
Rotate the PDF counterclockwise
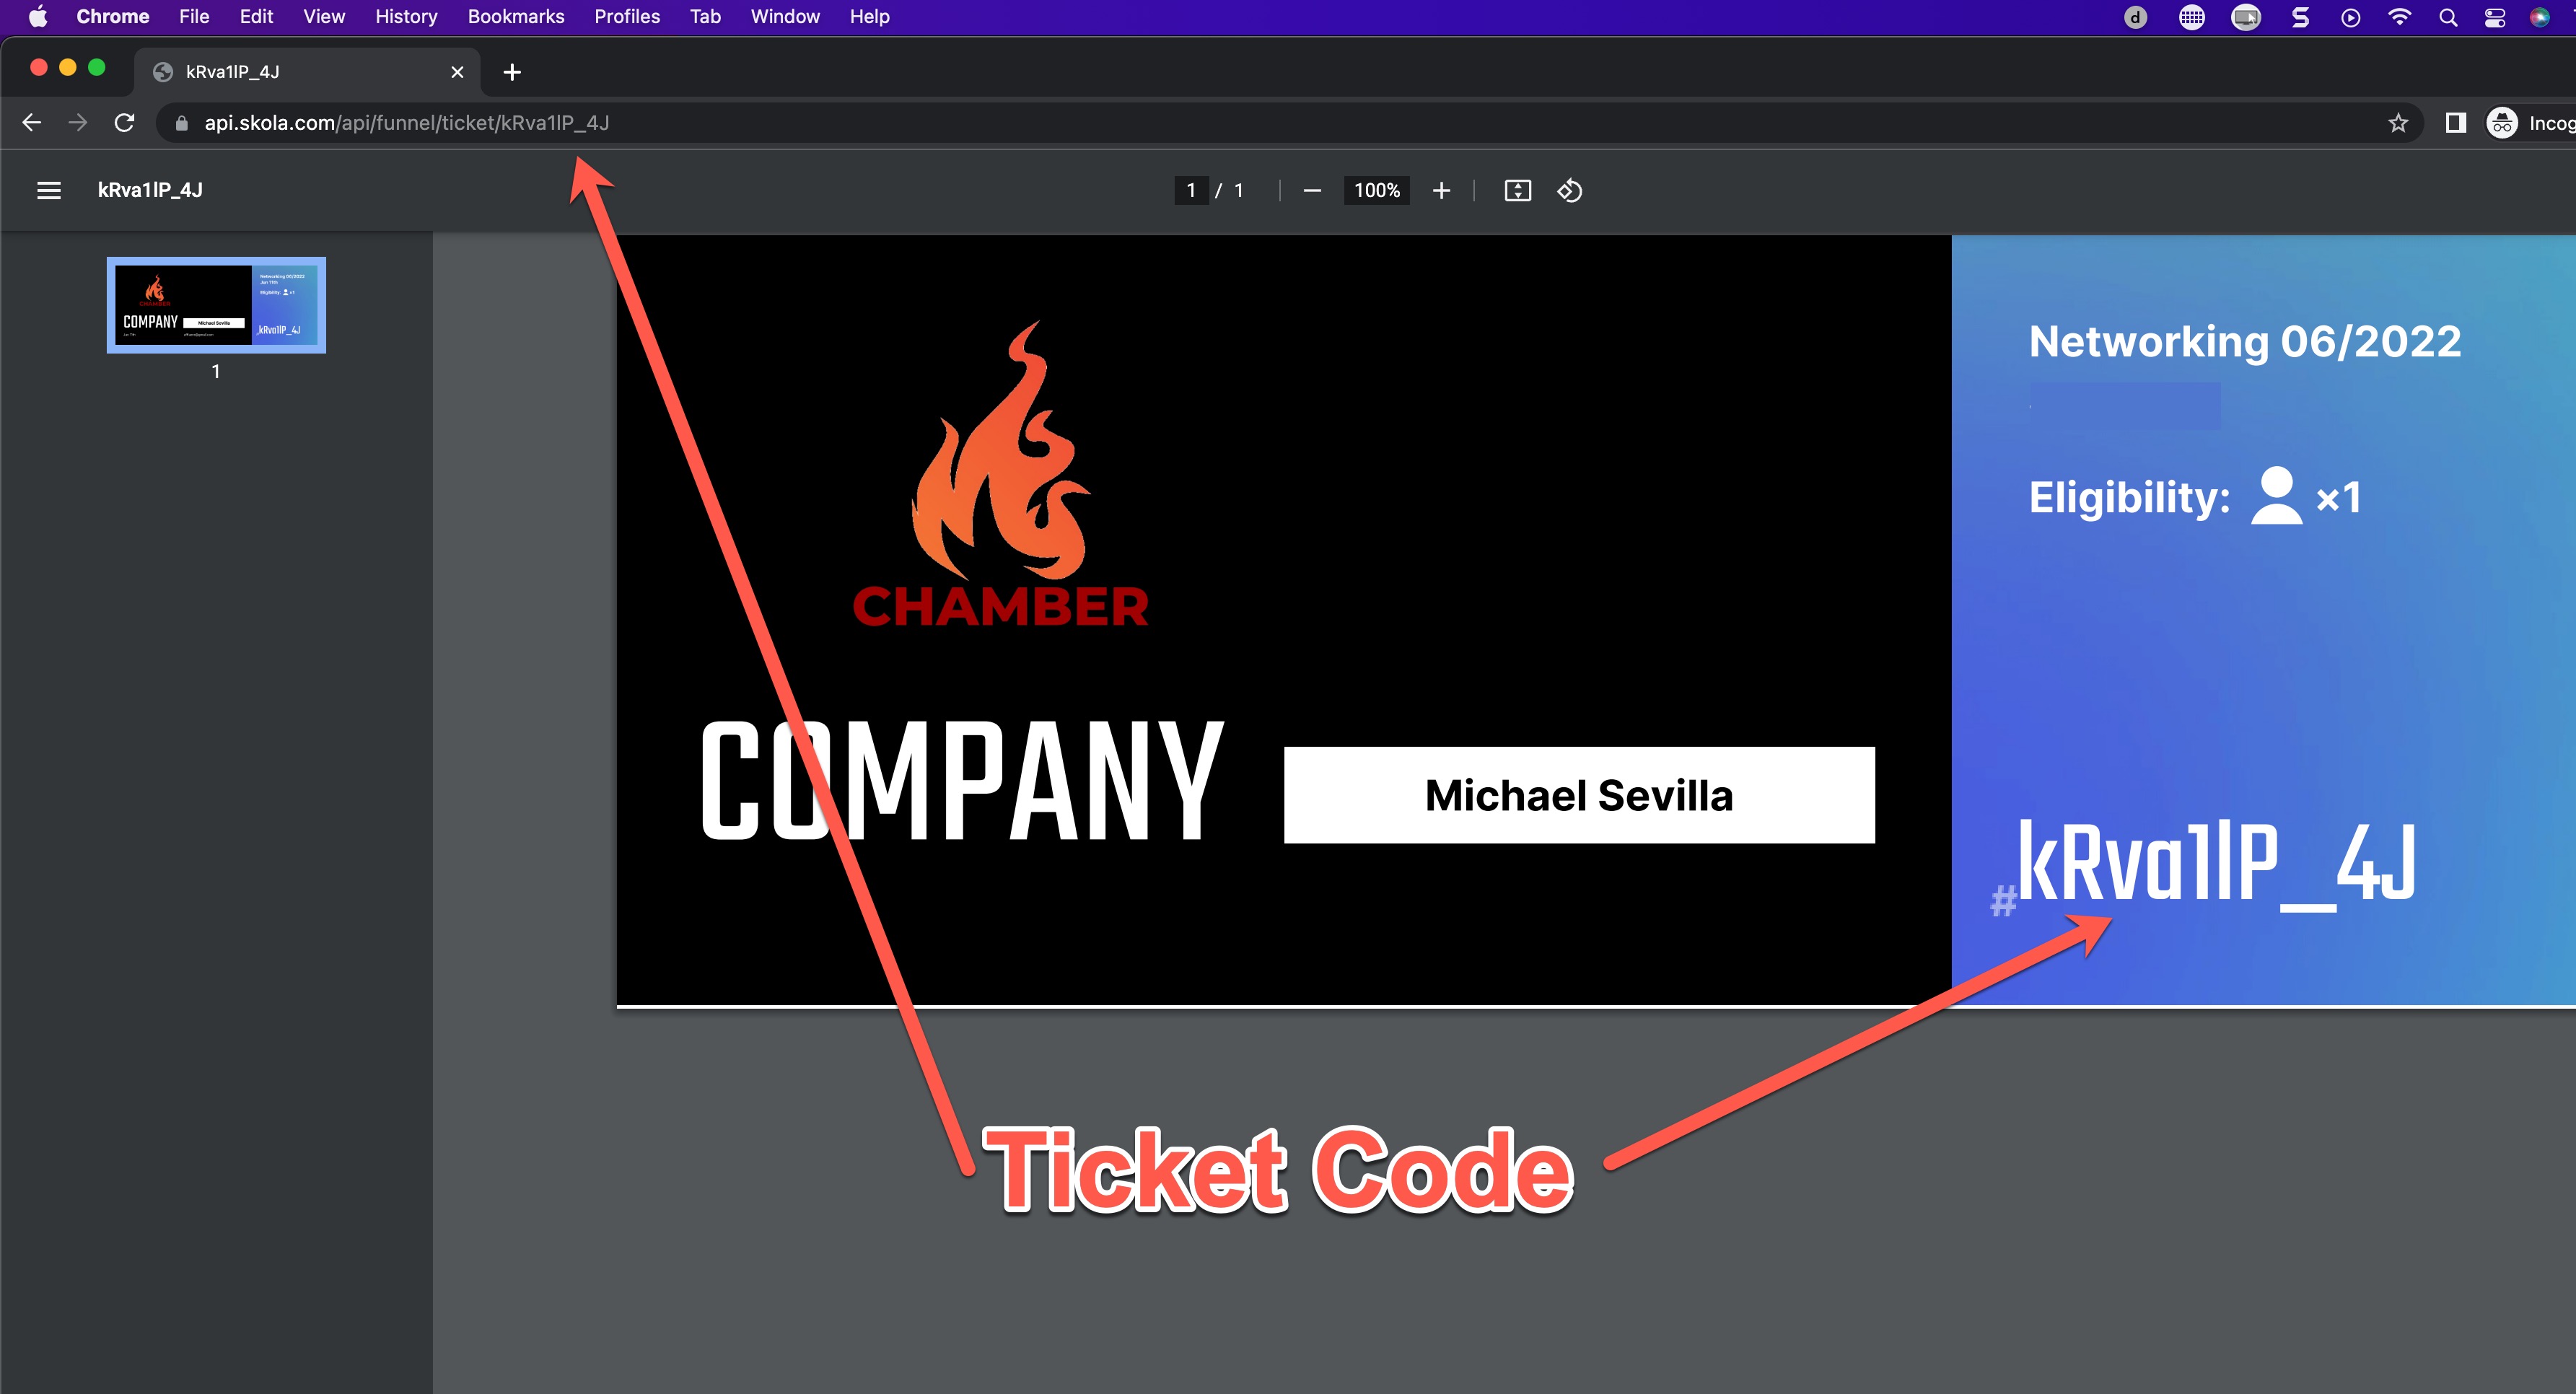(1569, 190)
